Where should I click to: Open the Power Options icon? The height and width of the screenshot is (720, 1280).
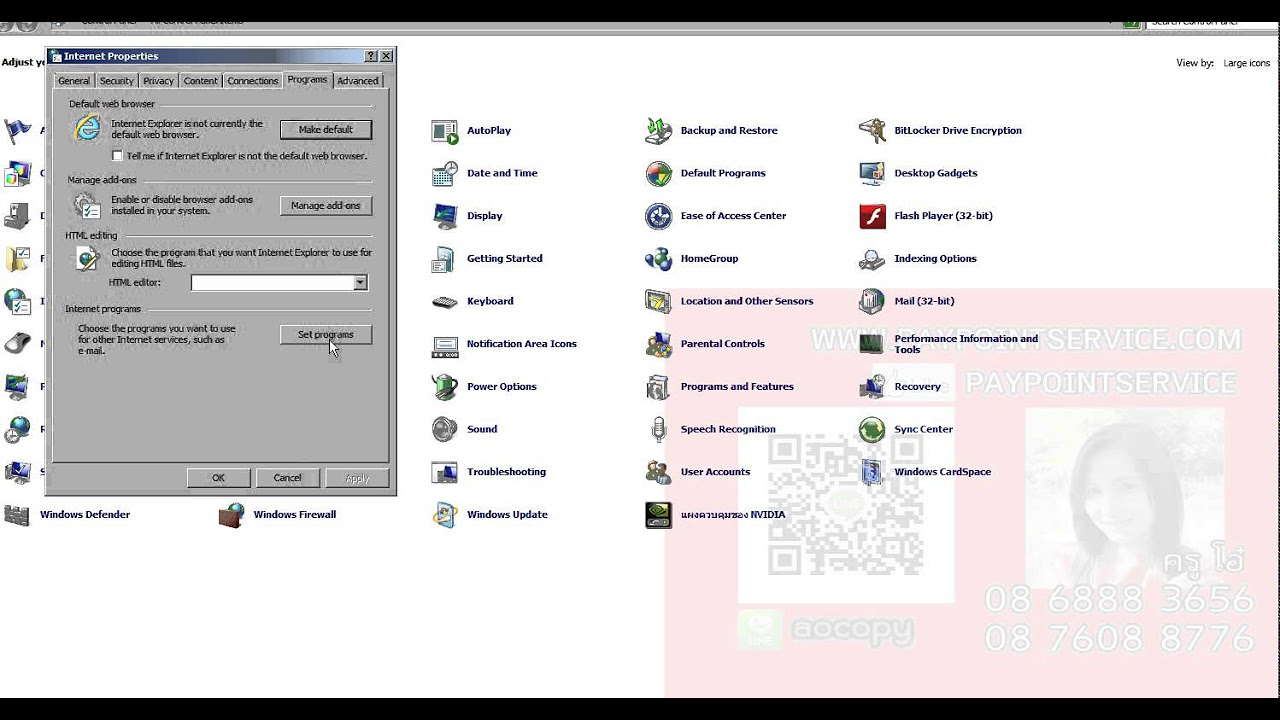tap(445, 387)
